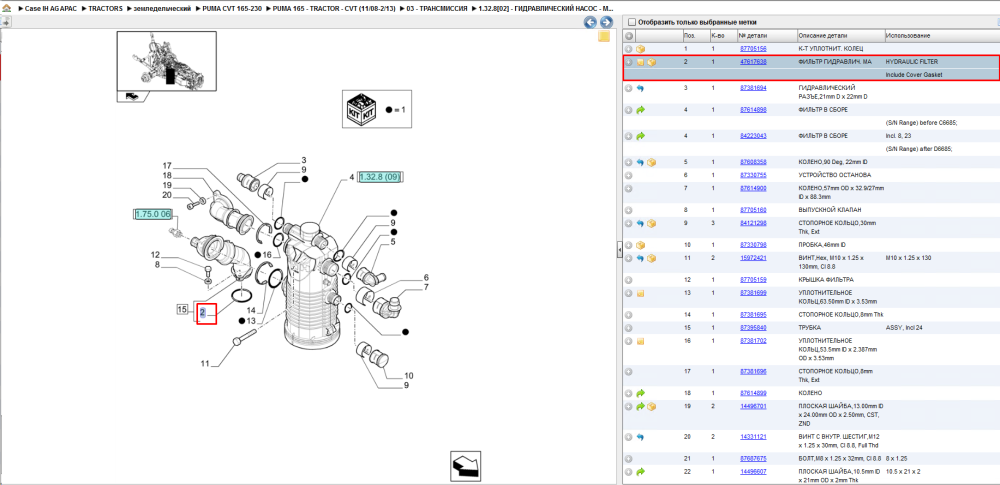Open '03 - ТРАНСМИССИЯ' breadcrumb
Screen dimensions: 1000x485
438,10
